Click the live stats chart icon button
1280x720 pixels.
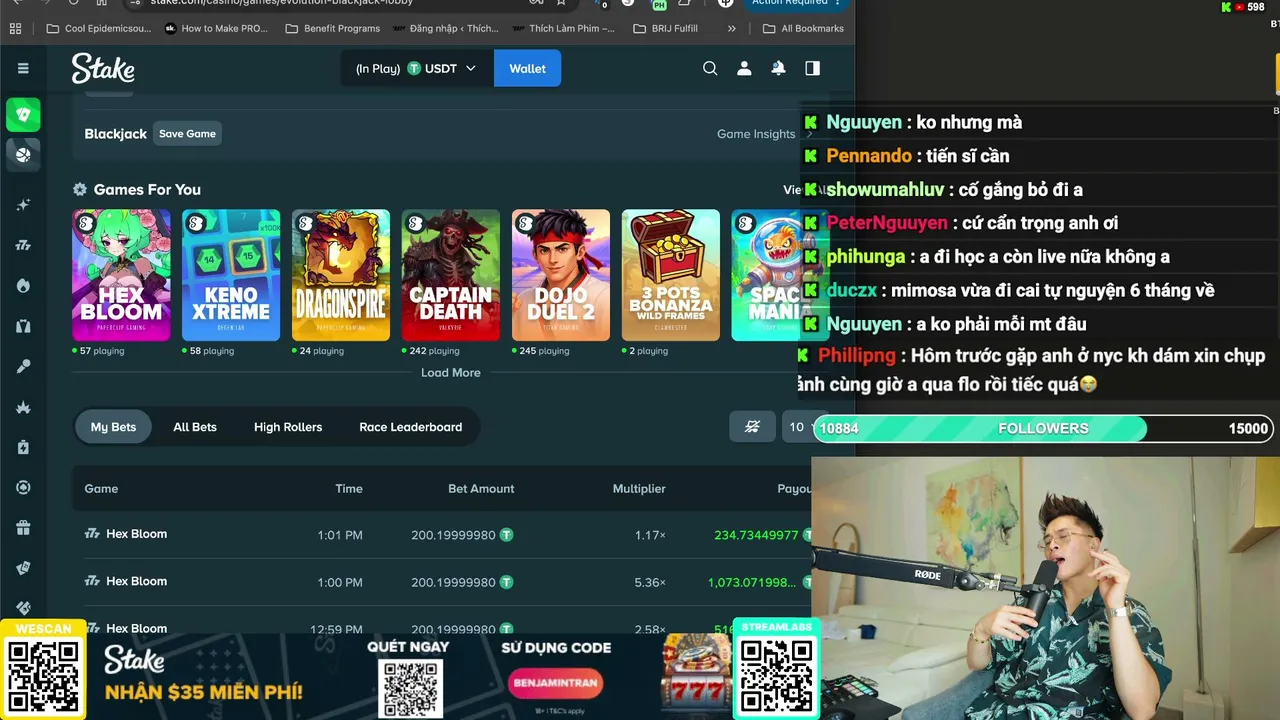click(753, 427)
